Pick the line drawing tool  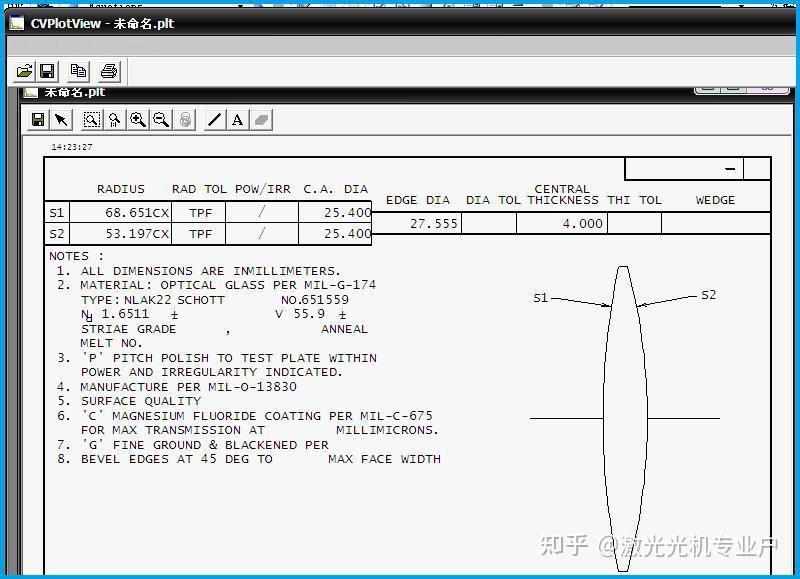[213, 119]
